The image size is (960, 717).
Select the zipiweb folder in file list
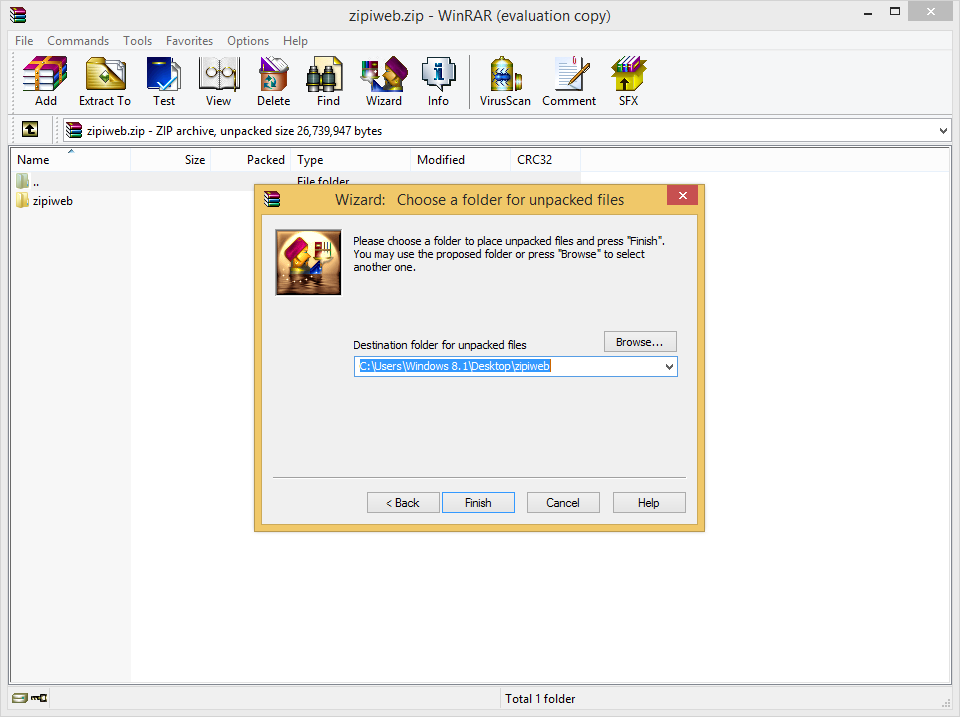tap(44, 201)
